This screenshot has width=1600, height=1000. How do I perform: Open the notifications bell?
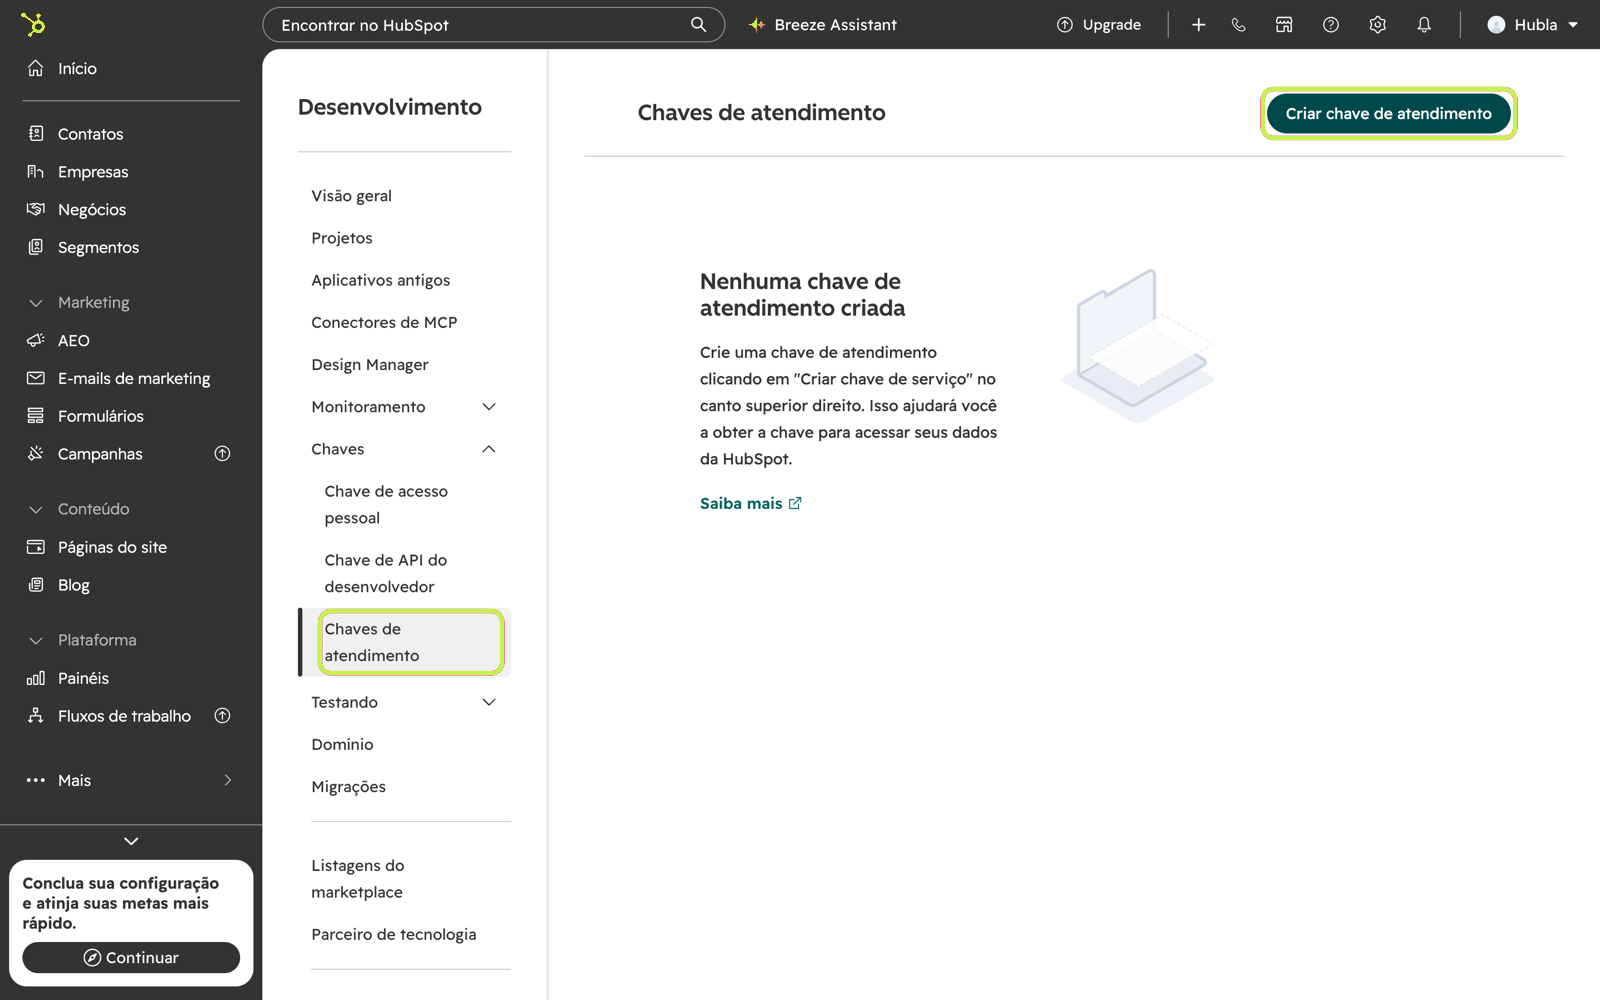[x=1424, y=25]
